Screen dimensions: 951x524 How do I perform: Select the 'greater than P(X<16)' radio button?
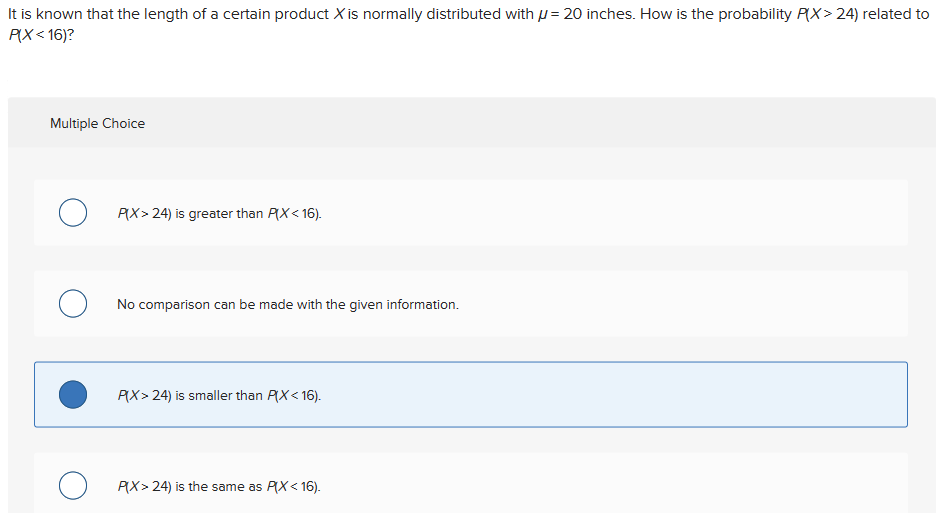(x=73, y=213)
